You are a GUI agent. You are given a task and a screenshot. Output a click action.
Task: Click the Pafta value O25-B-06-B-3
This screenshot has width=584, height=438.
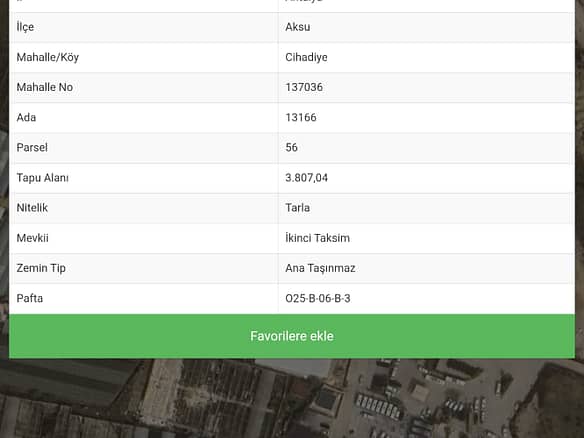(318, 298)
